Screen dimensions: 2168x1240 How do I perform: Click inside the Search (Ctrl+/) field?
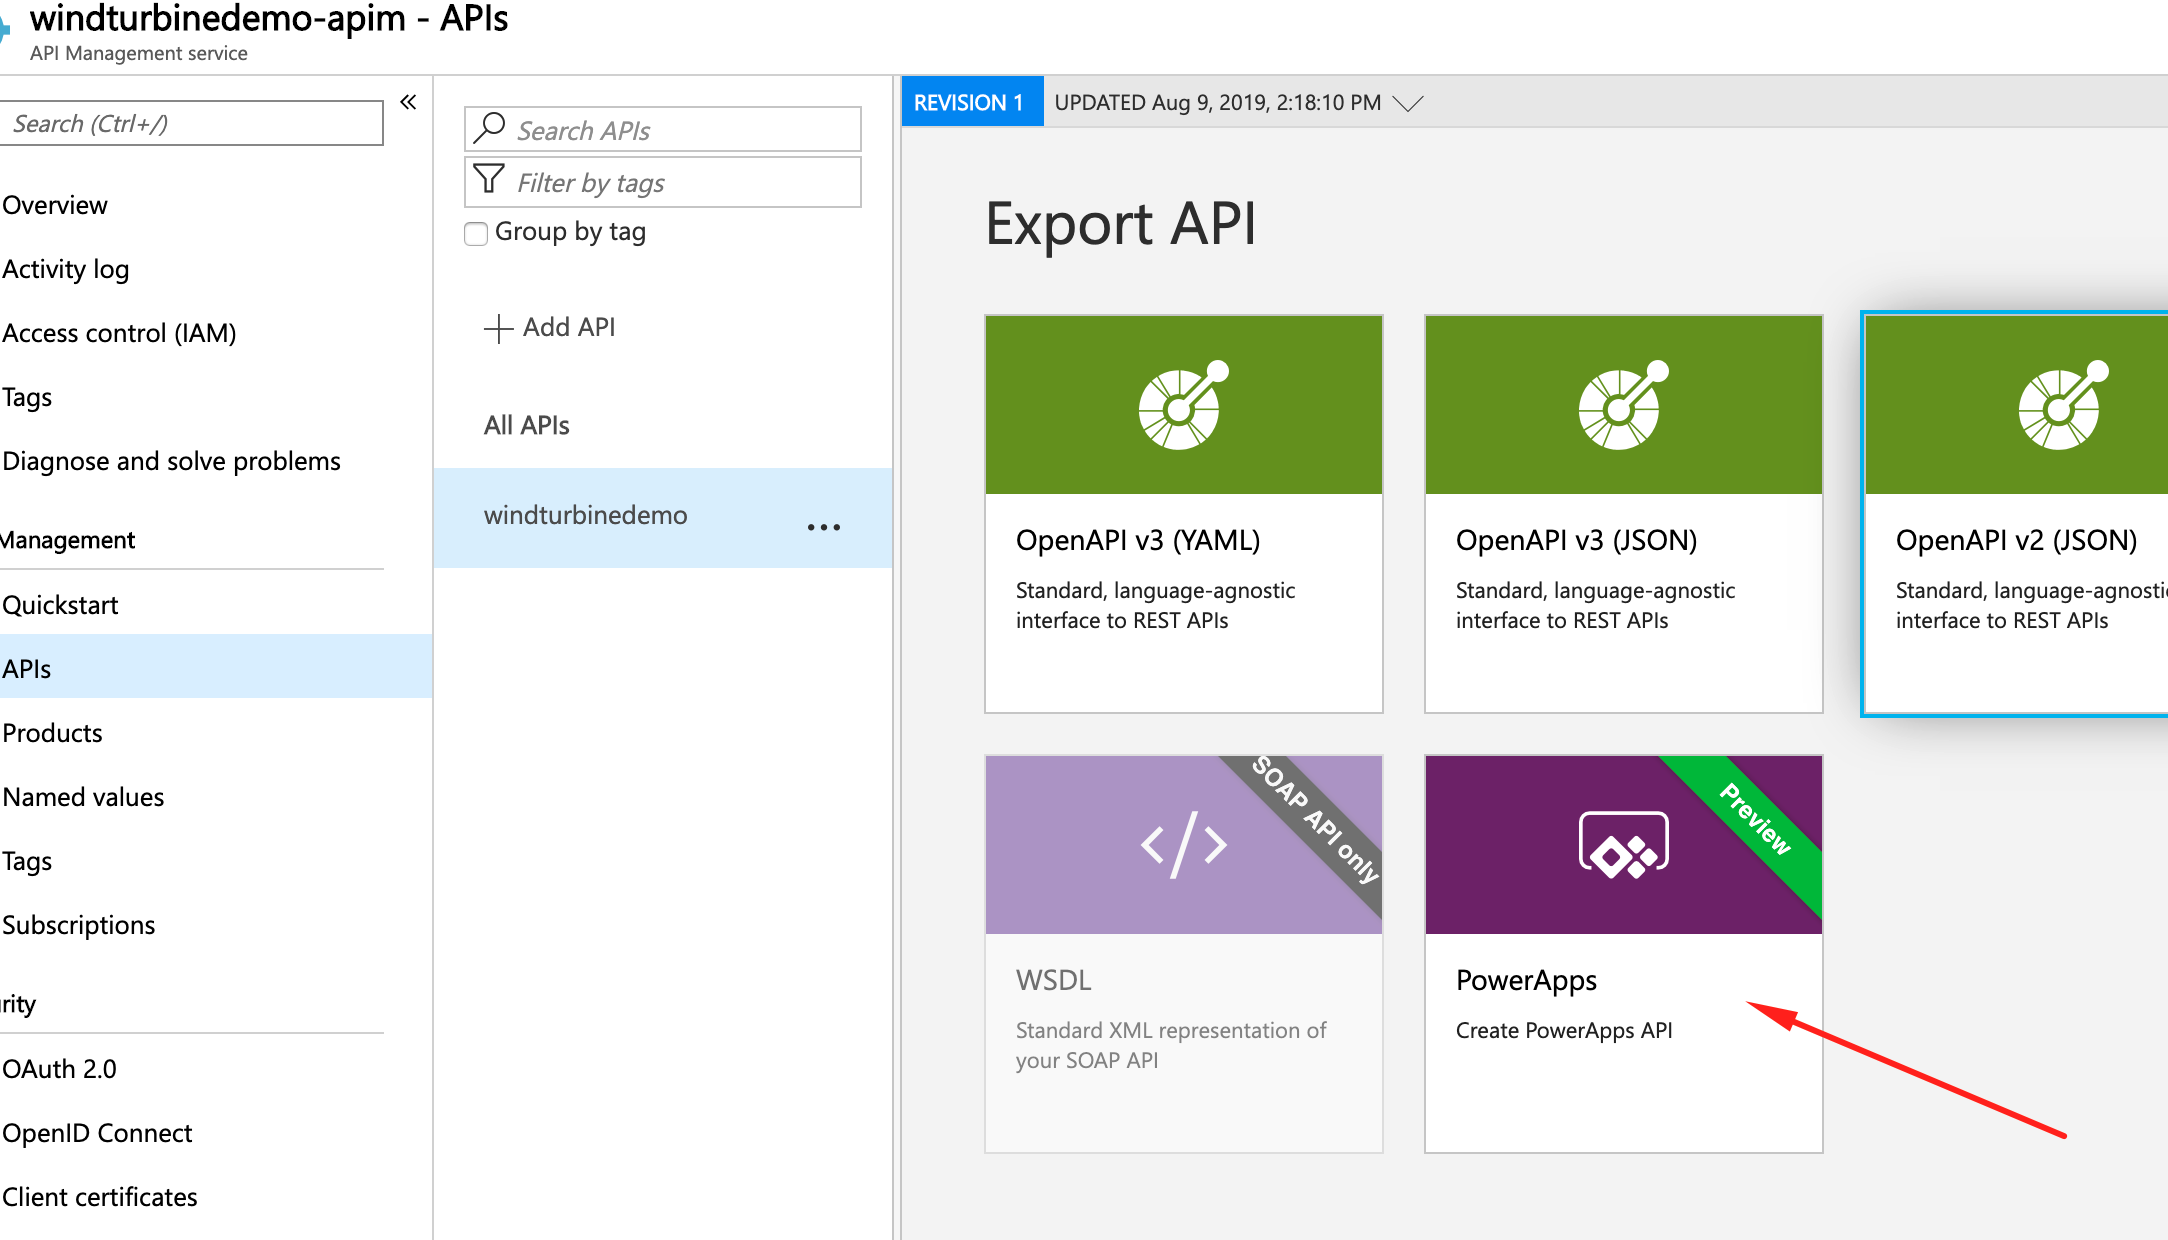pyautogui.click(x=192, y=122)
